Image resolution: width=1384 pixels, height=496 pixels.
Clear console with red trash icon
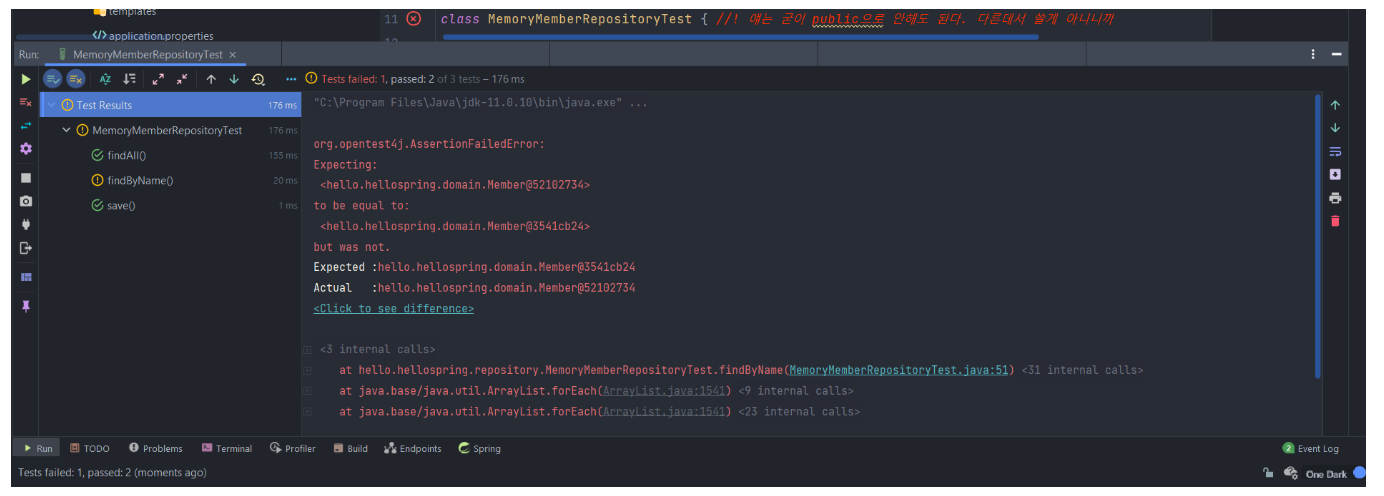point(1335,221)
